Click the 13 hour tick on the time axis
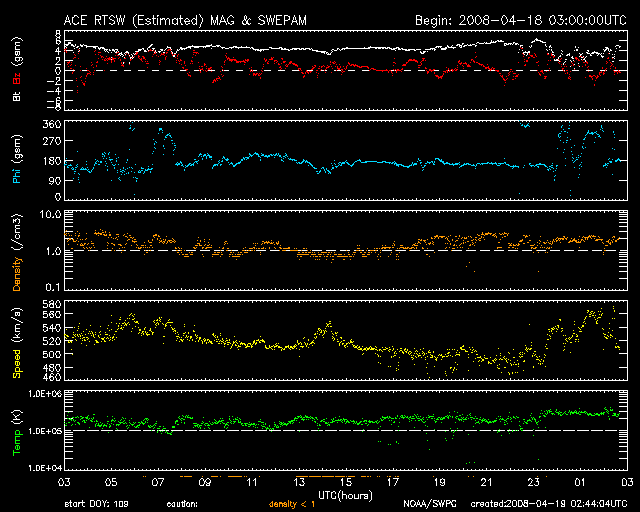640x512 pixels. tap(302, 481)
